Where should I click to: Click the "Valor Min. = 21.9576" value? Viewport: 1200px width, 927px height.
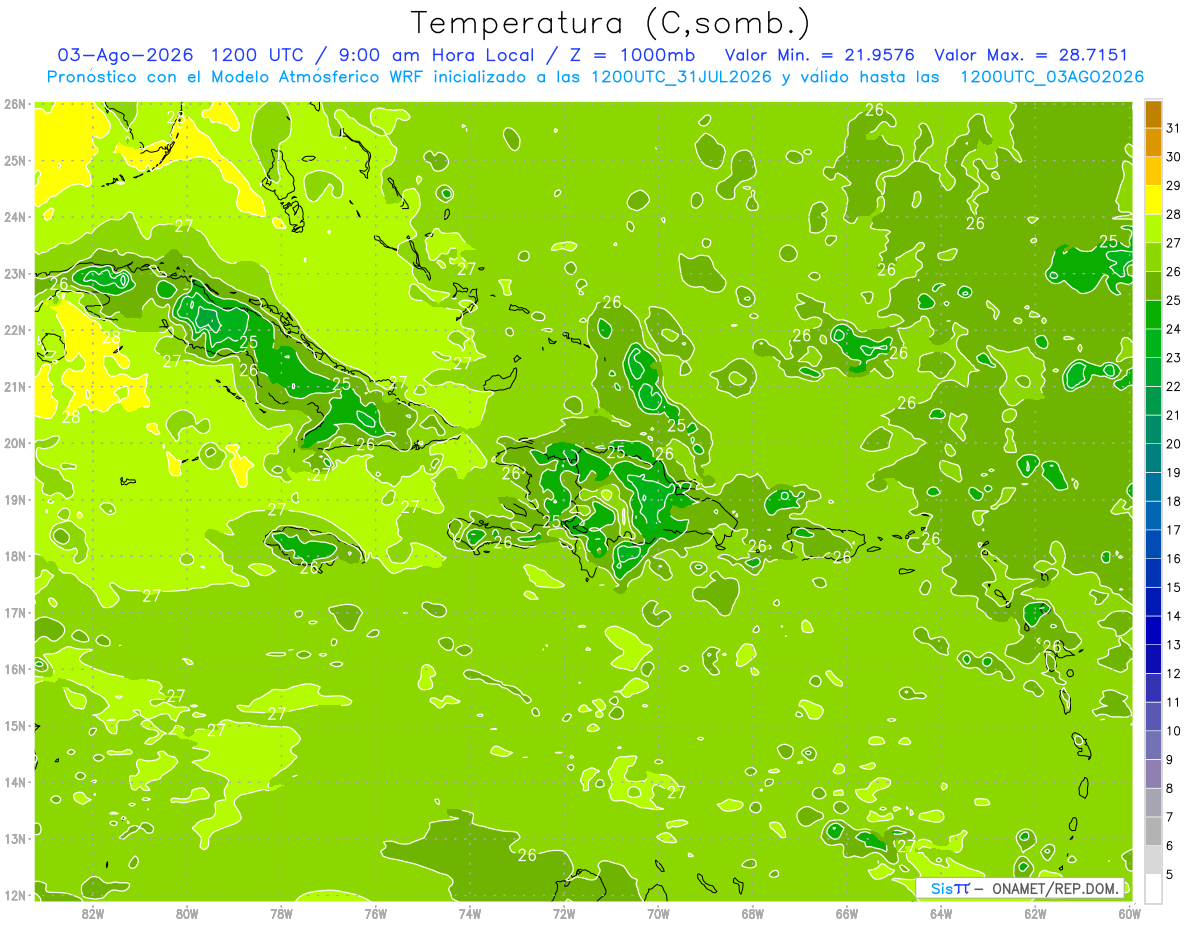point(821,55)
